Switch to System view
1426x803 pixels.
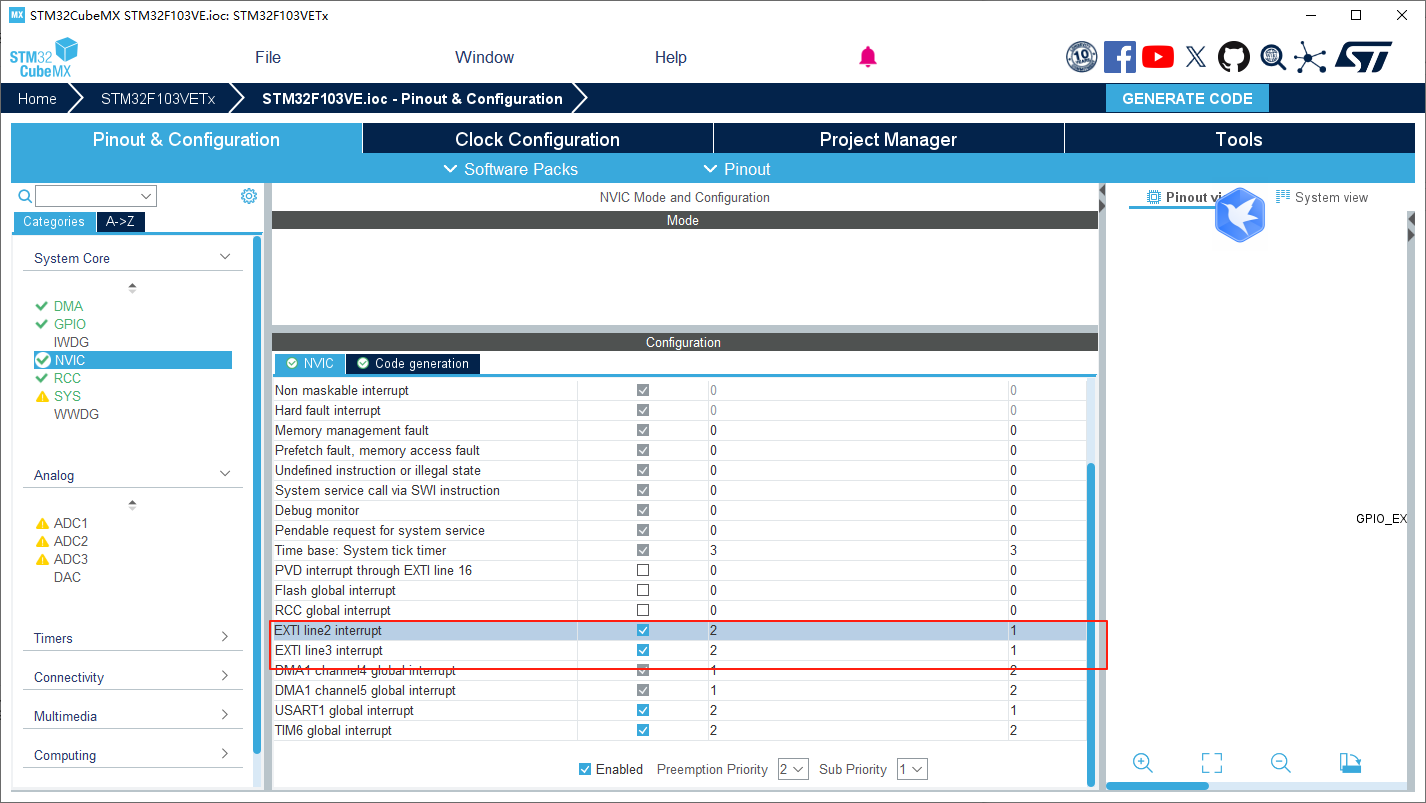(1322, 197)
